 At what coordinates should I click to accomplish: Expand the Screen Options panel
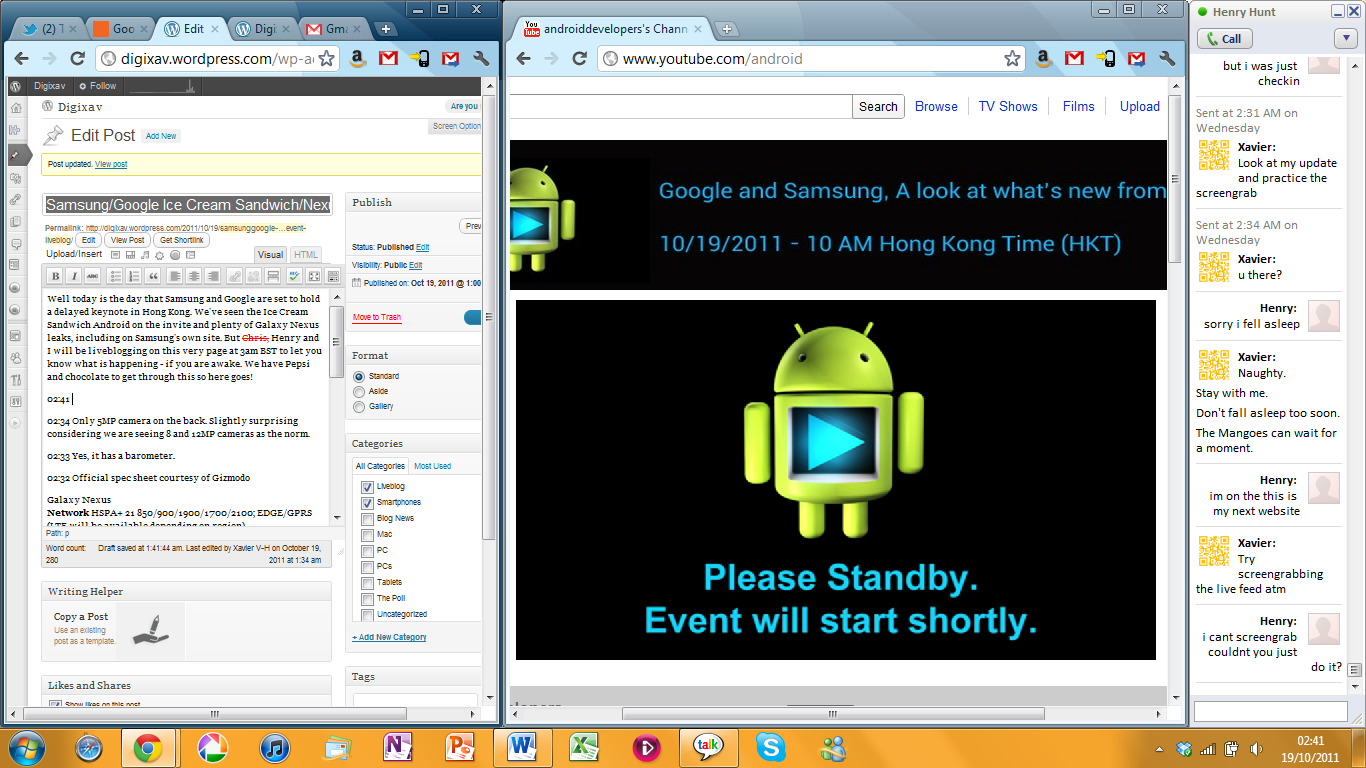point(456,127)
